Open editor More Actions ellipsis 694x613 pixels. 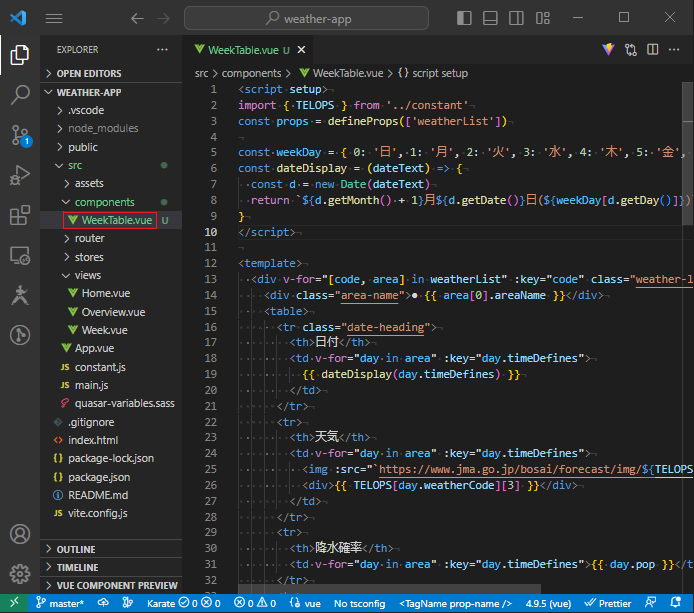coord(674,50)
